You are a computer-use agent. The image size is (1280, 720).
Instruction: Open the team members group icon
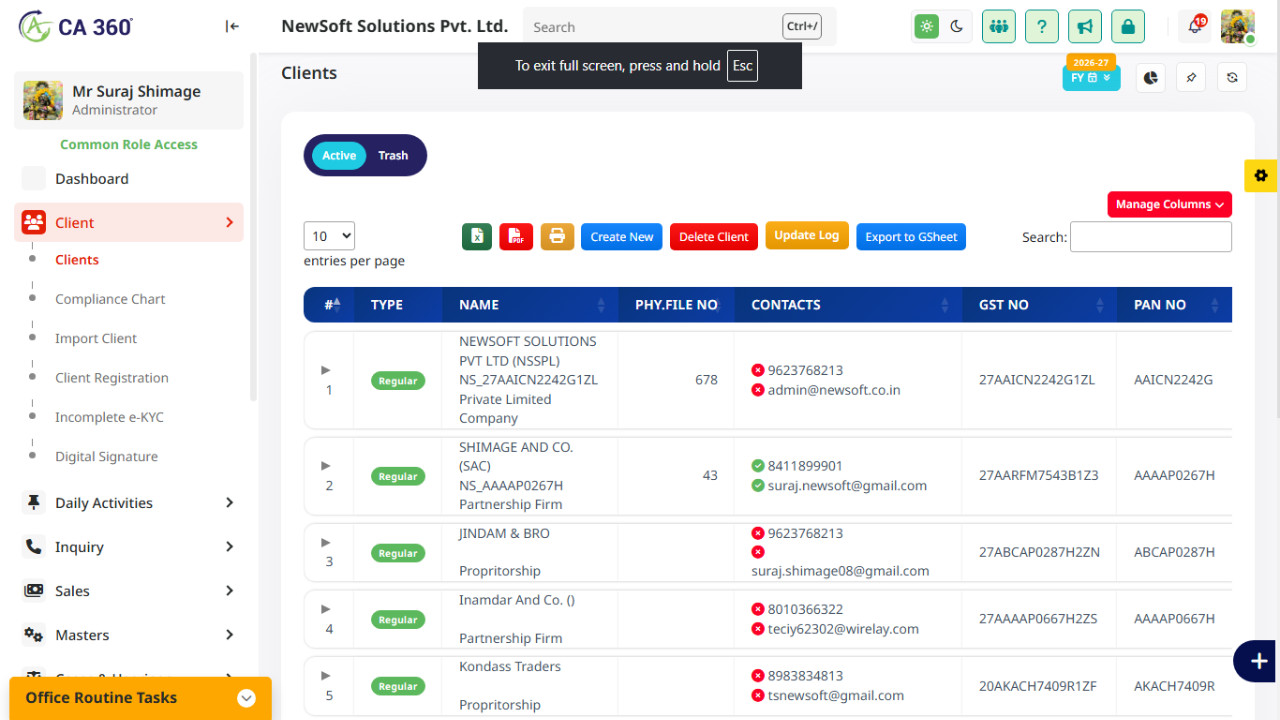(x=999, y=27)
